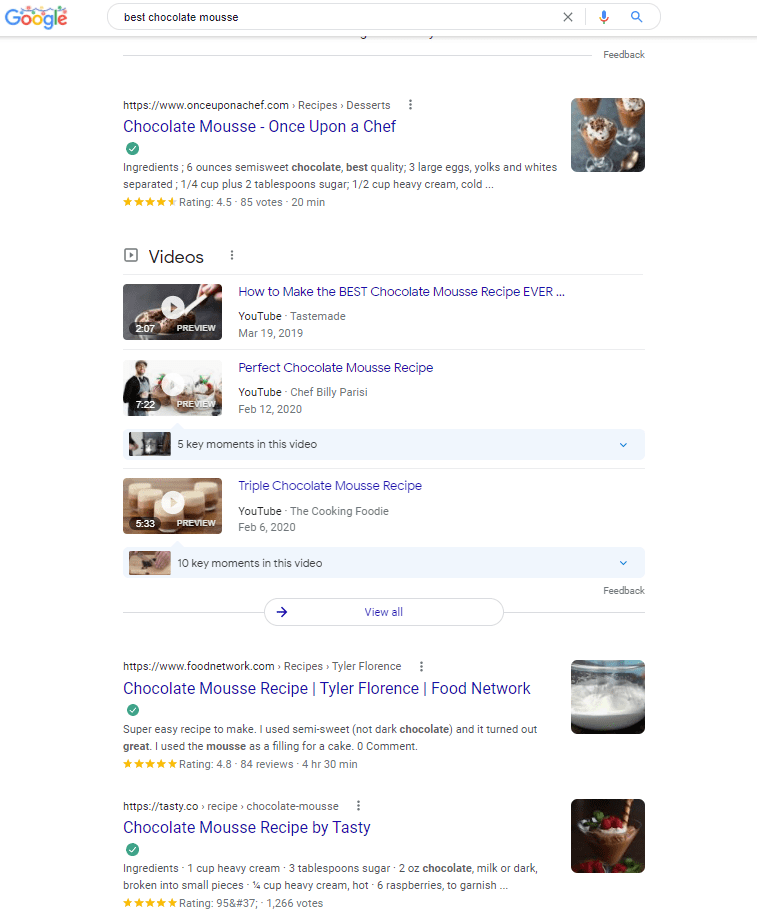Screen dimensions: 757x924
Task: Click 'Mar 19, 2019' video date
Action: 270,334
